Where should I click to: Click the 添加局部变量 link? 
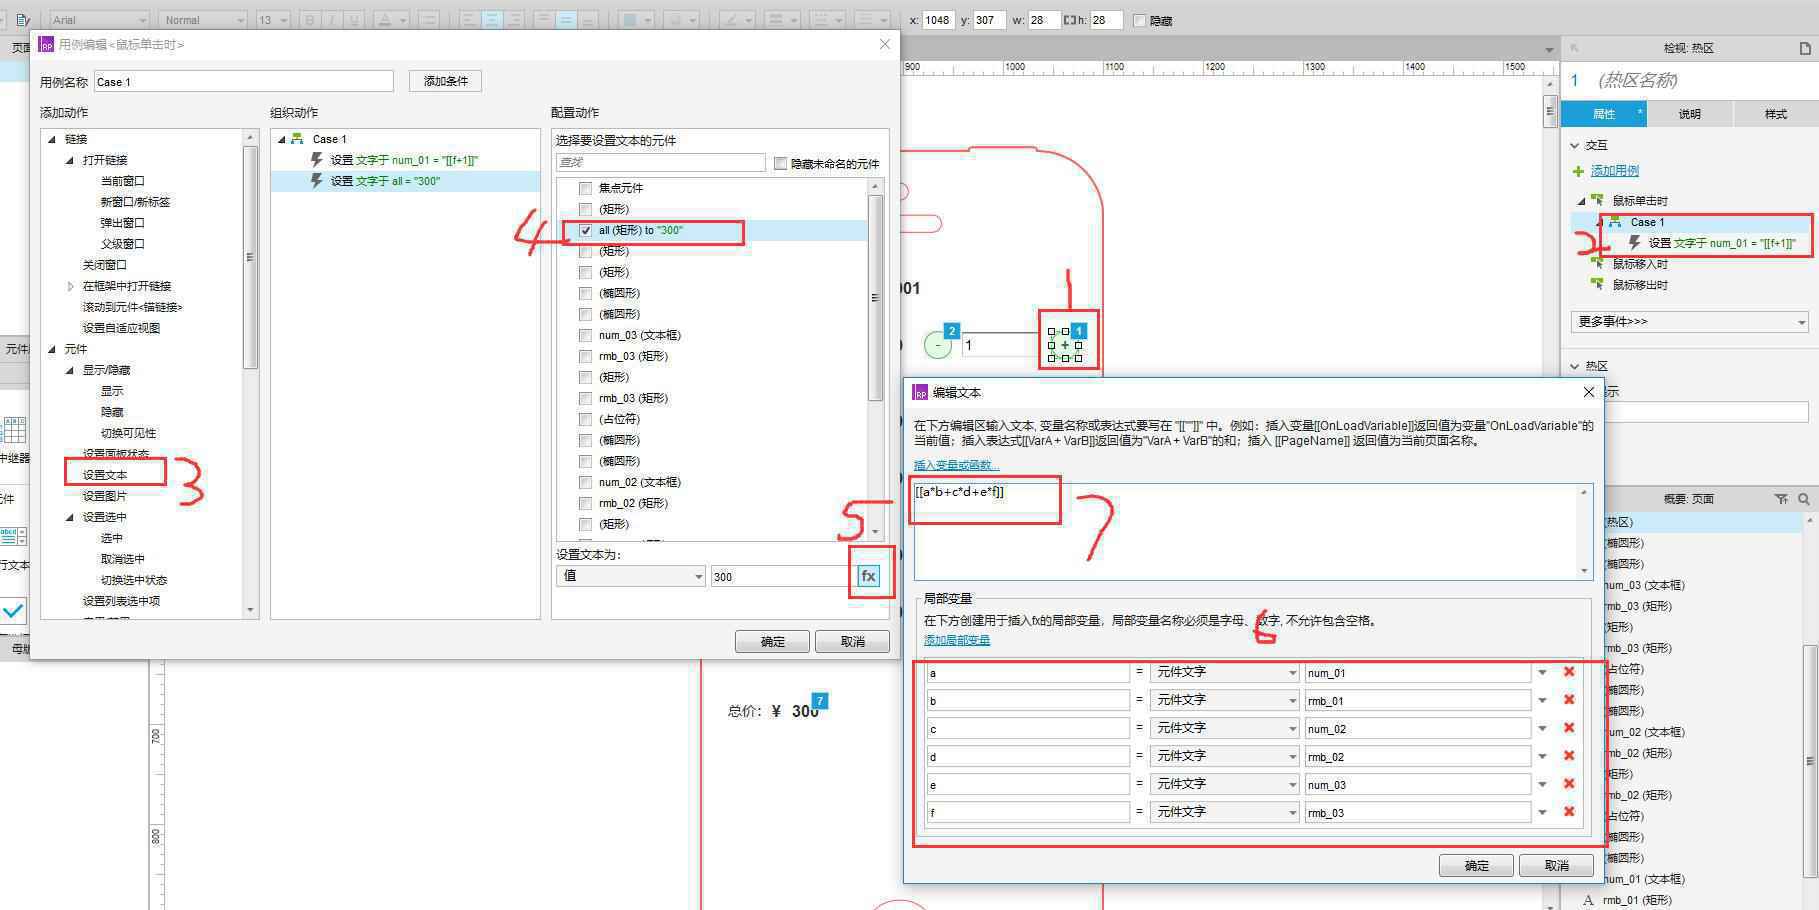(x=957, y=640)
